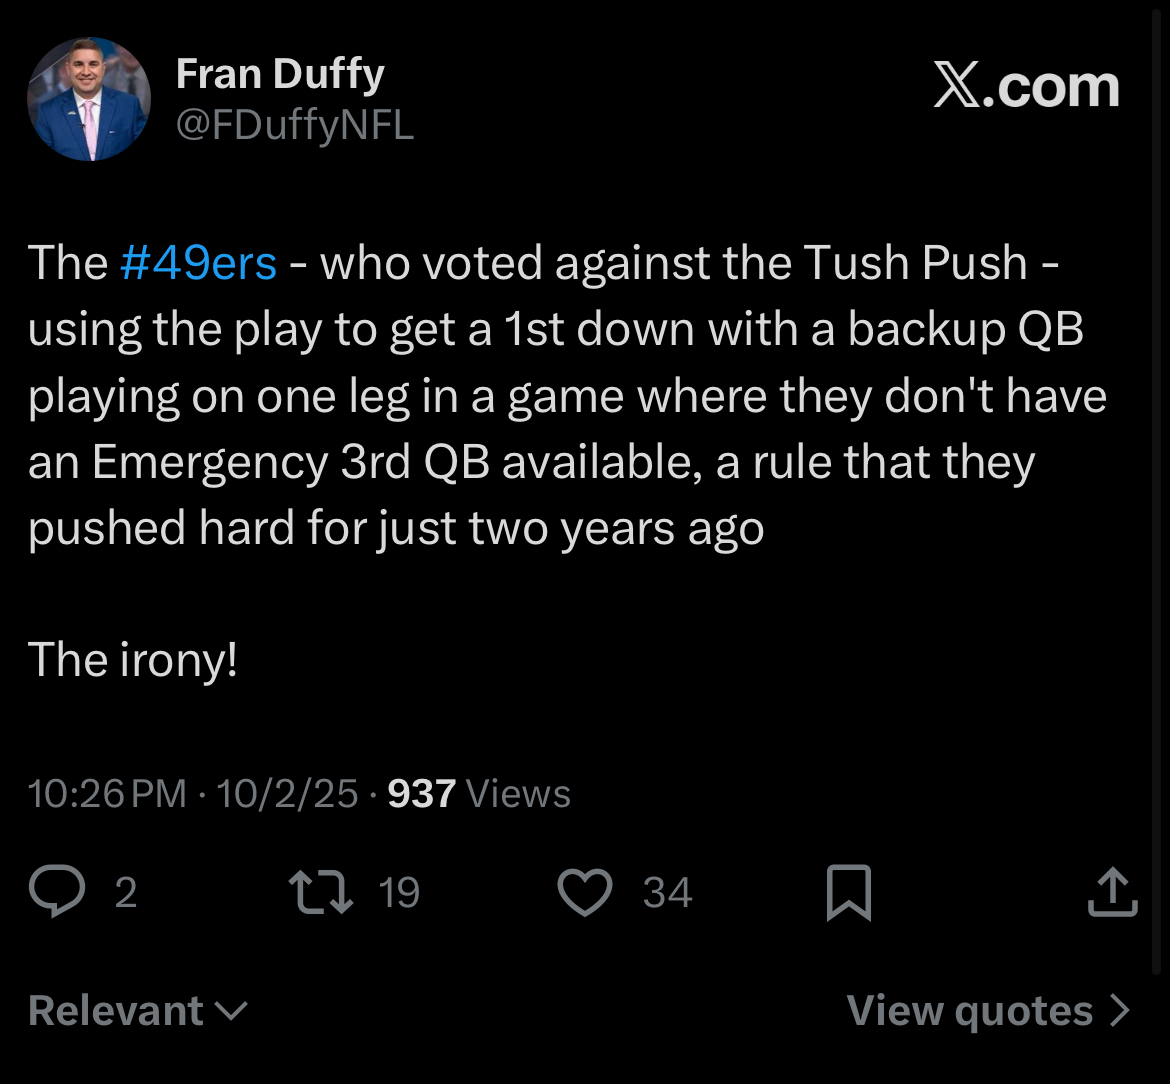
Task: Click the chevron beside Relevant
Action: coord(231,1011)
